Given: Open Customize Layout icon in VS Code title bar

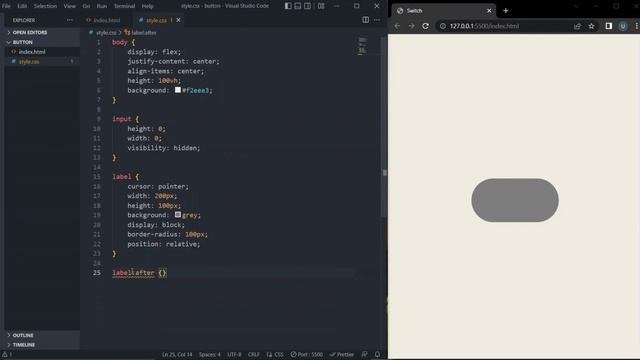Looking at the screenshot, I should tap(321, 6).
